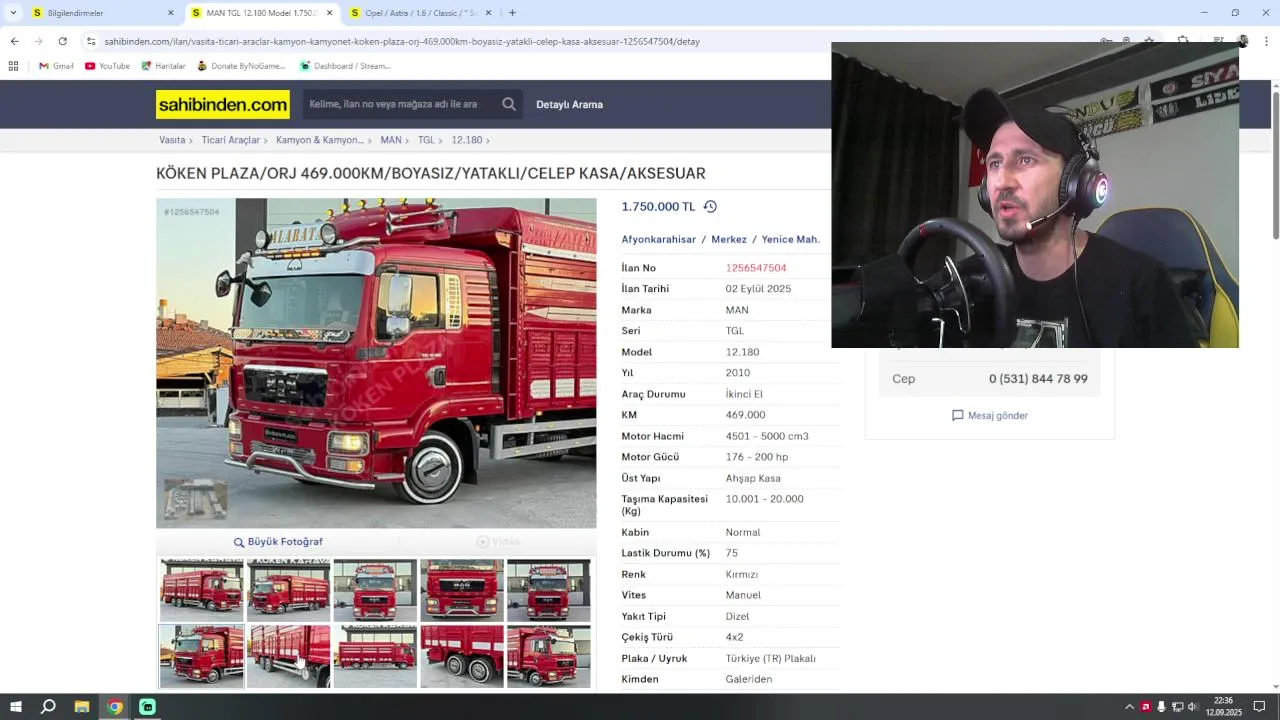This screenshot has height=720, width=1280.
Task: Select second thumbnail in top row
Action: (x=288, y=590)
